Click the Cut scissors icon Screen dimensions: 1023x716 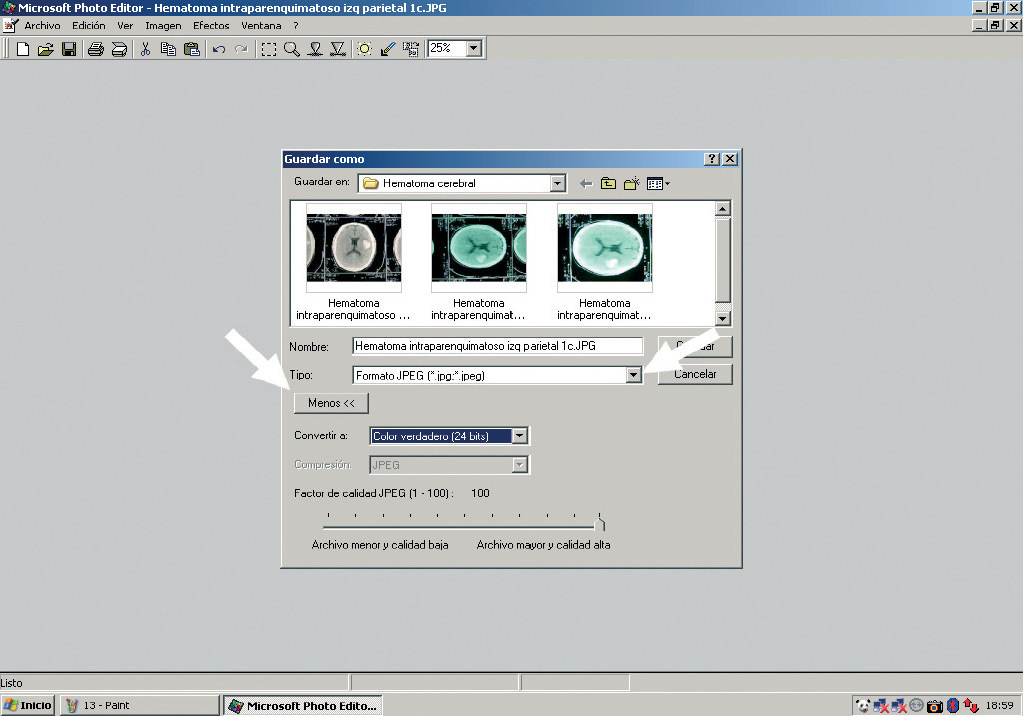point(145,49)
